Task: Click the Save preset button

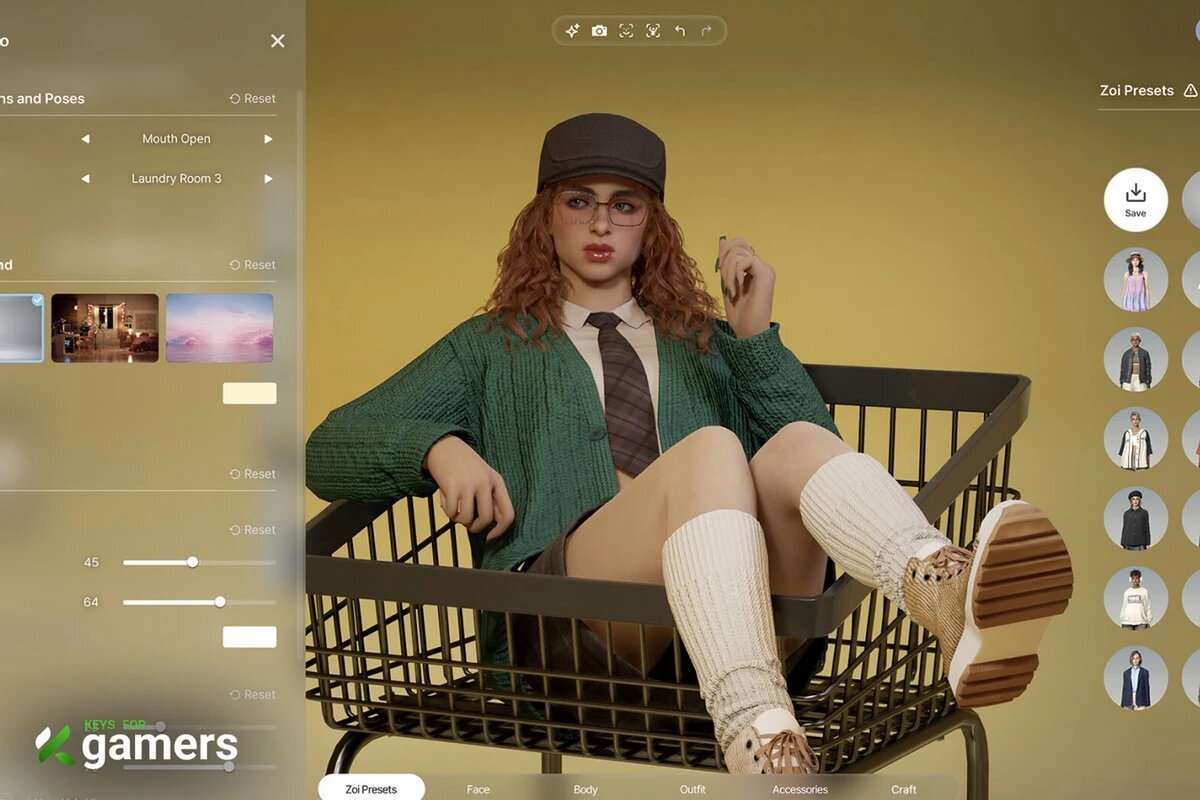Action: pyautogui.click(x=1136, y=200)
